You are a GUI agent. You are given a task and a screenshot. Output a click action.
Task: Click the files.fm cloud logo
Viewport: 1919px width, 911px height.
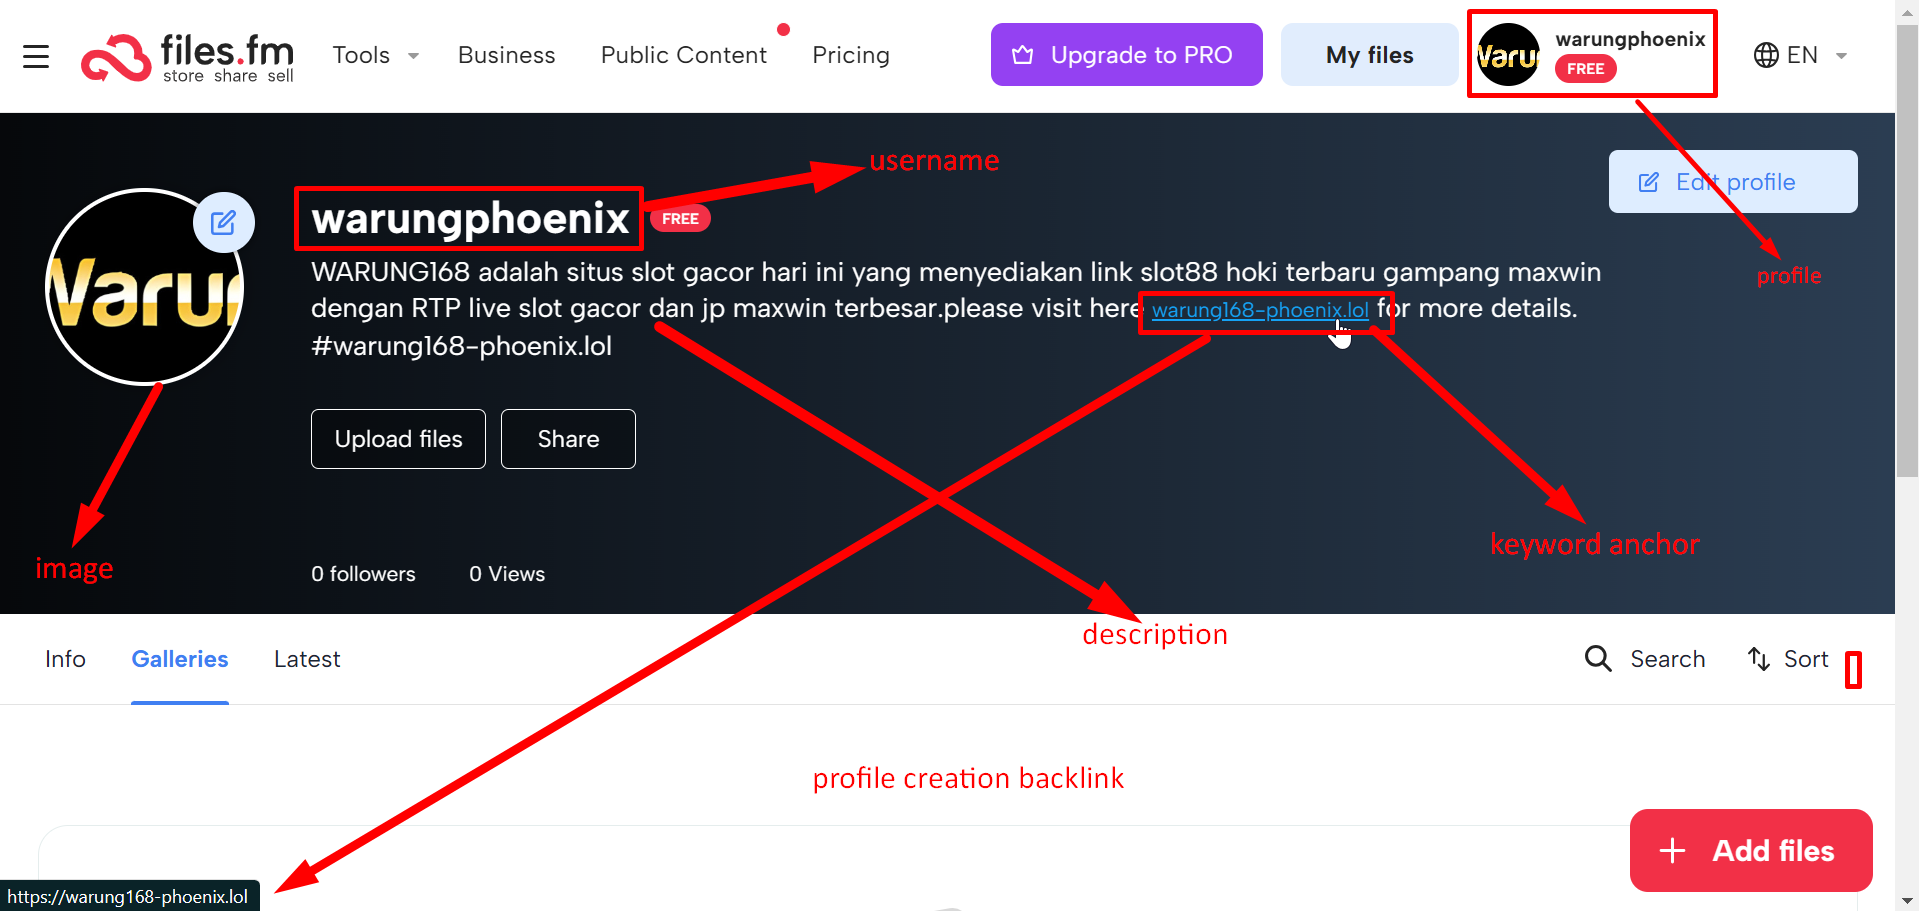coord(116,58)
